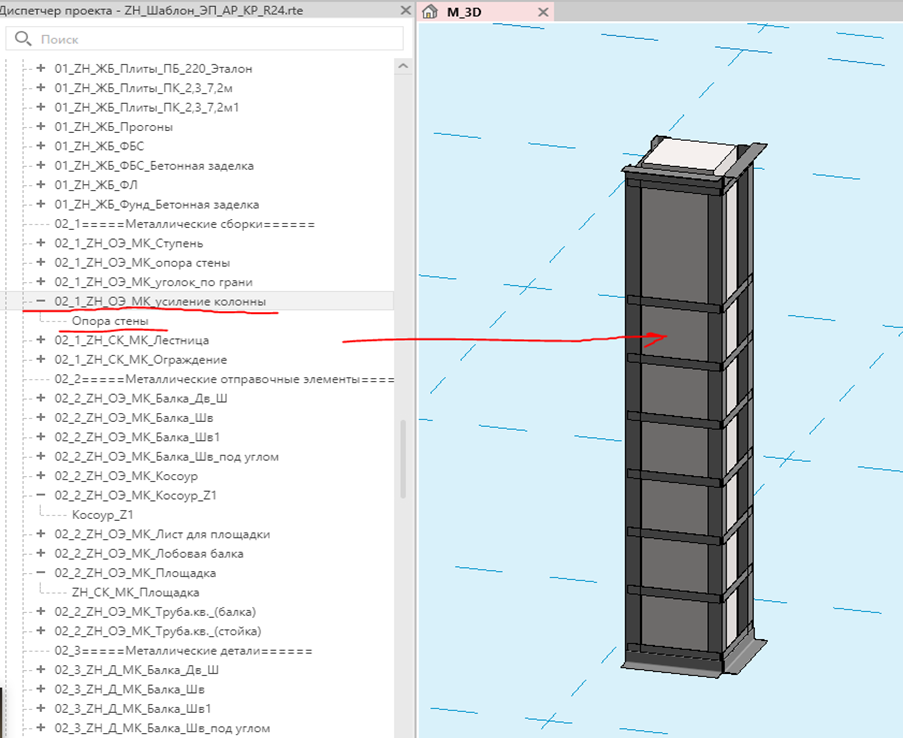Select 02_2_ZH_ОЭ_МК_Косоур family label

126,476
